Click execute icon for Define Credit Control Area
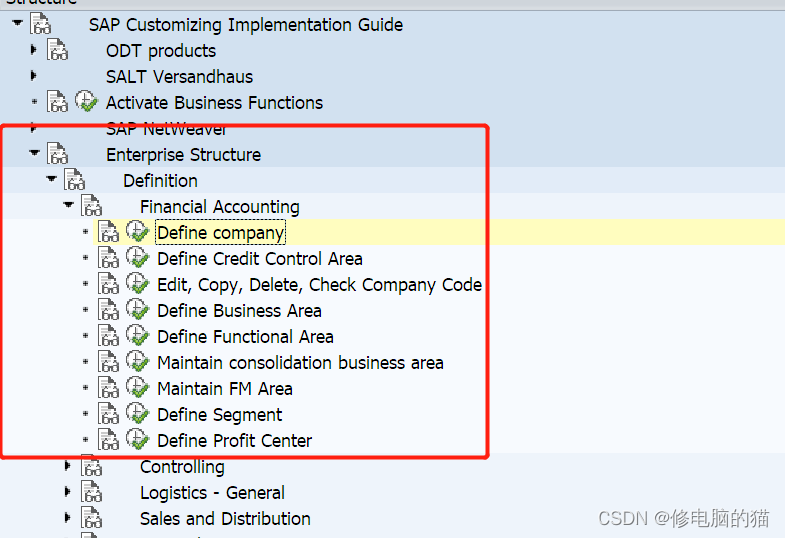The width and height of the screenshot is (785, 538). (x=137, y=258)
